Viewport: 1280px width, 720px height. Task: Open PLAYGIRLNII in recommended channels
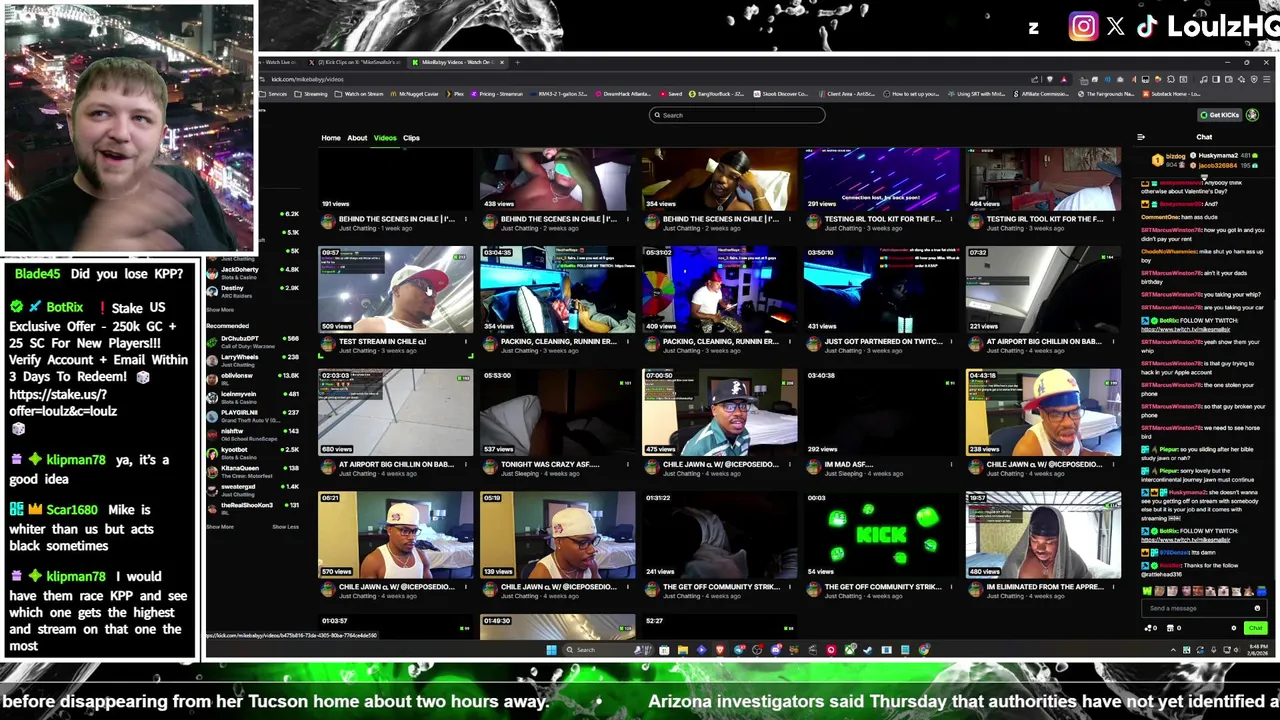tap(251, 415)
